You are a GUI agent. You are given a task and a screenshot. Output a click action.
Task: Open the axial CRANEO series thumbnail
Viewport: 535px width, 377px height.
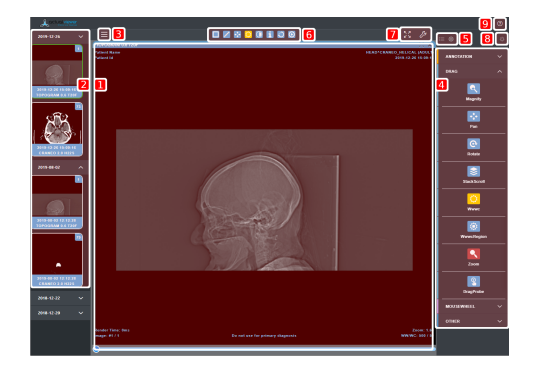click(57, 129)
